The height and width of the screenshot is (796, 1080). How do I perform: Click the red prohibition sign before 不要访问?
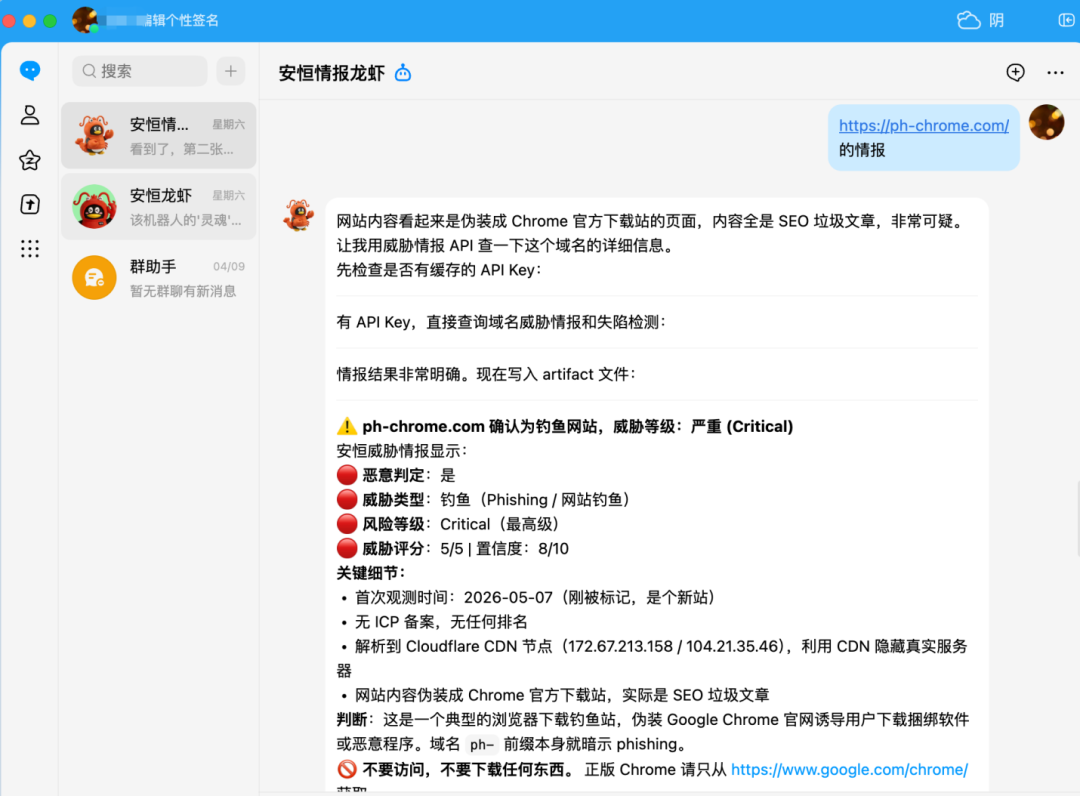[347, 769]
